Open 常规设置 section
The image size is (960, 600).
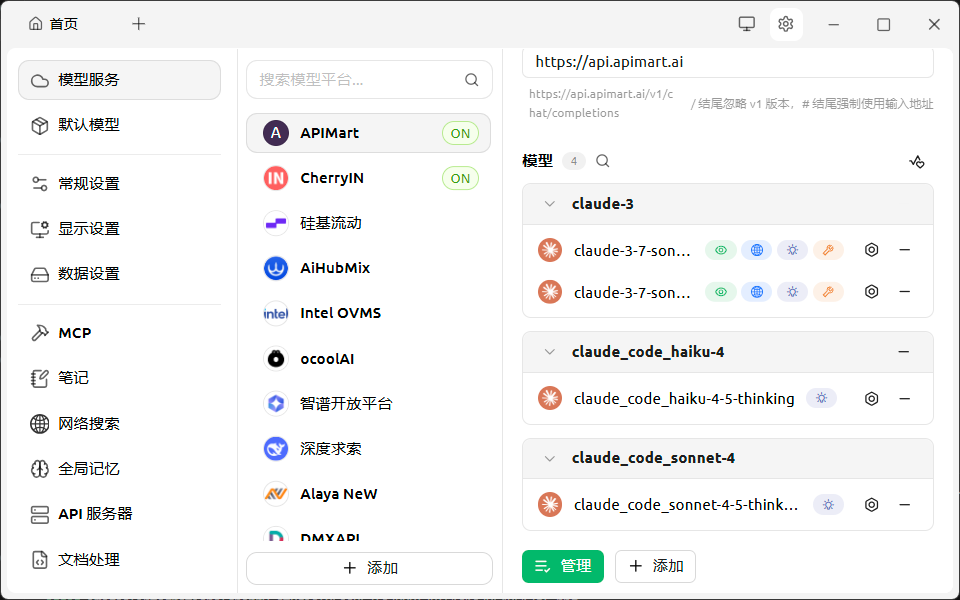[x=119, y=184]
